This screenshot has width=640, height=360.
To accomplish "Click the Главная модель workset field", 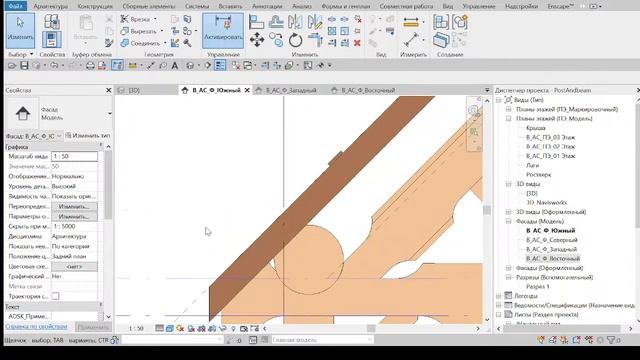I will pos(322,340).
